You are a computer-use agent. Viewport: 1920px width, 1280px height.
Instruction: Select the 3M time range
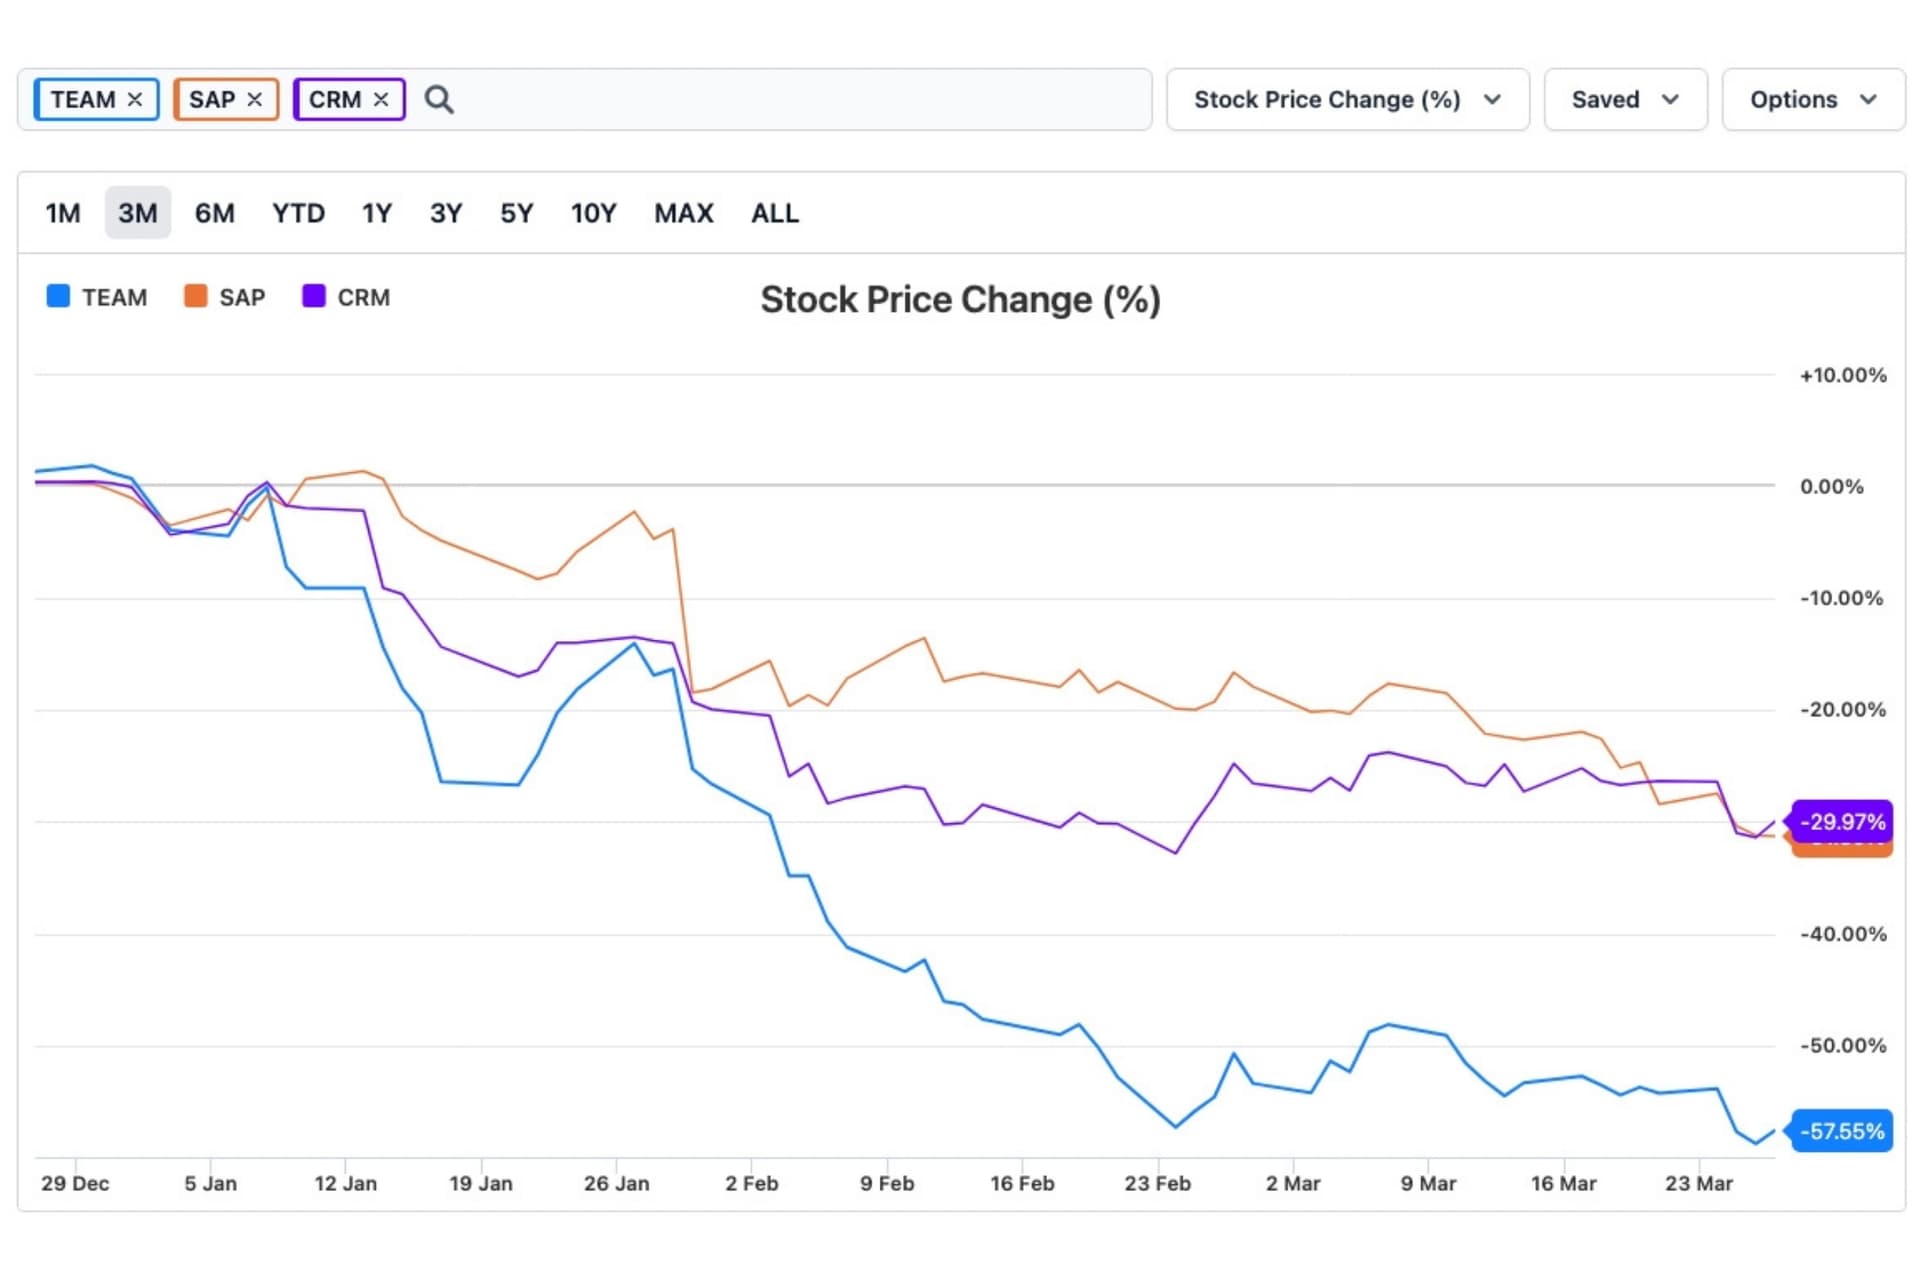coord(138,213)
